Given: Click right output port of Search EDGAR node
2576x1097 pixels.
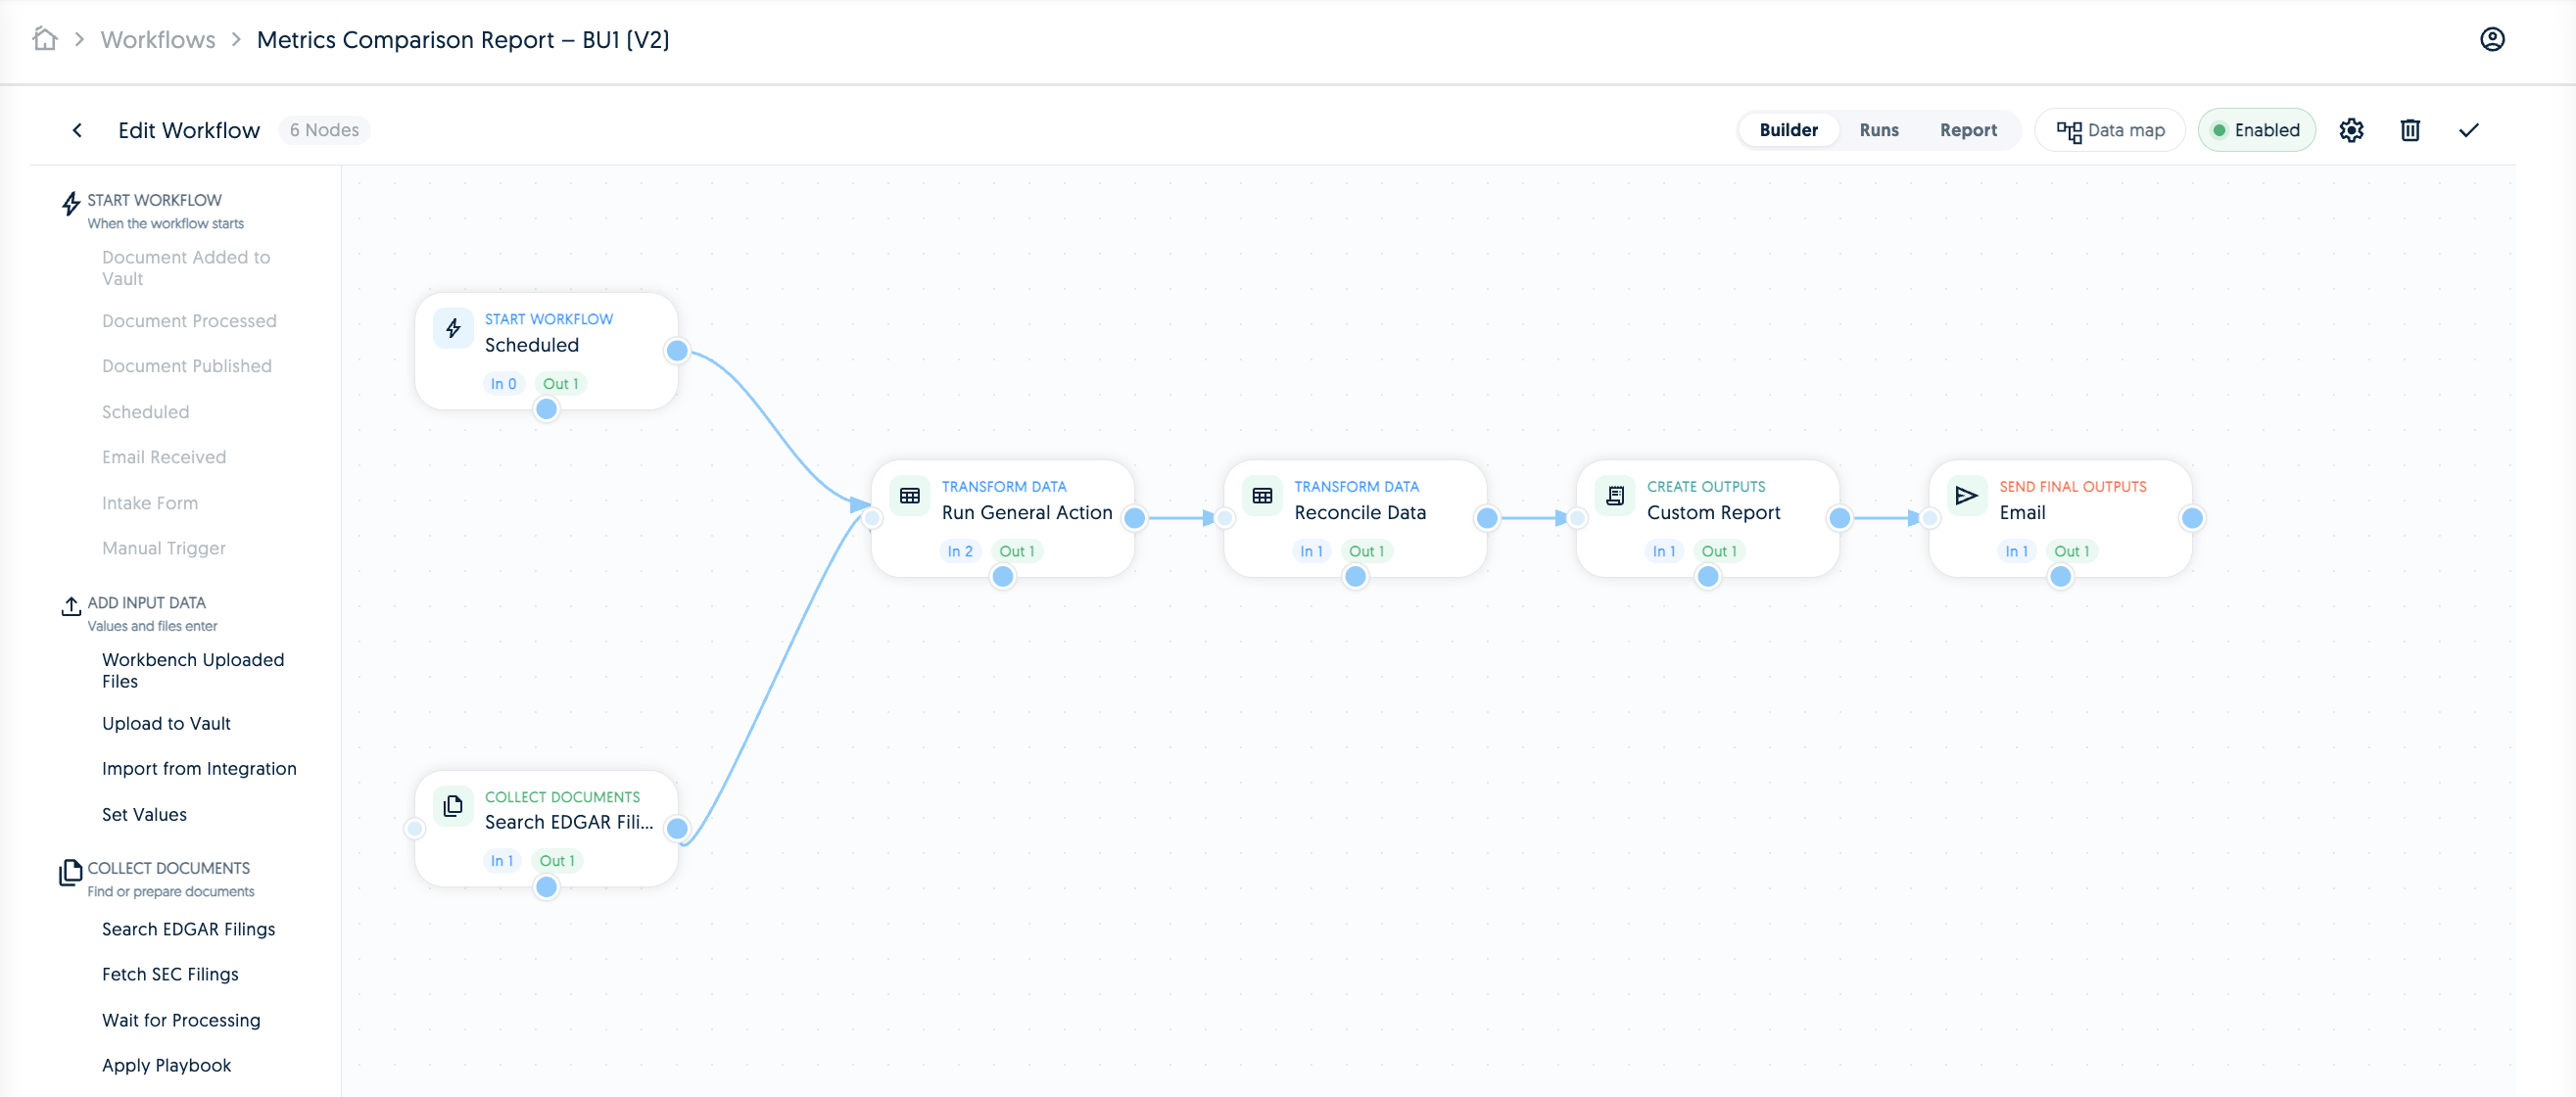Looking at the screenshot, I should pos(677,828).
